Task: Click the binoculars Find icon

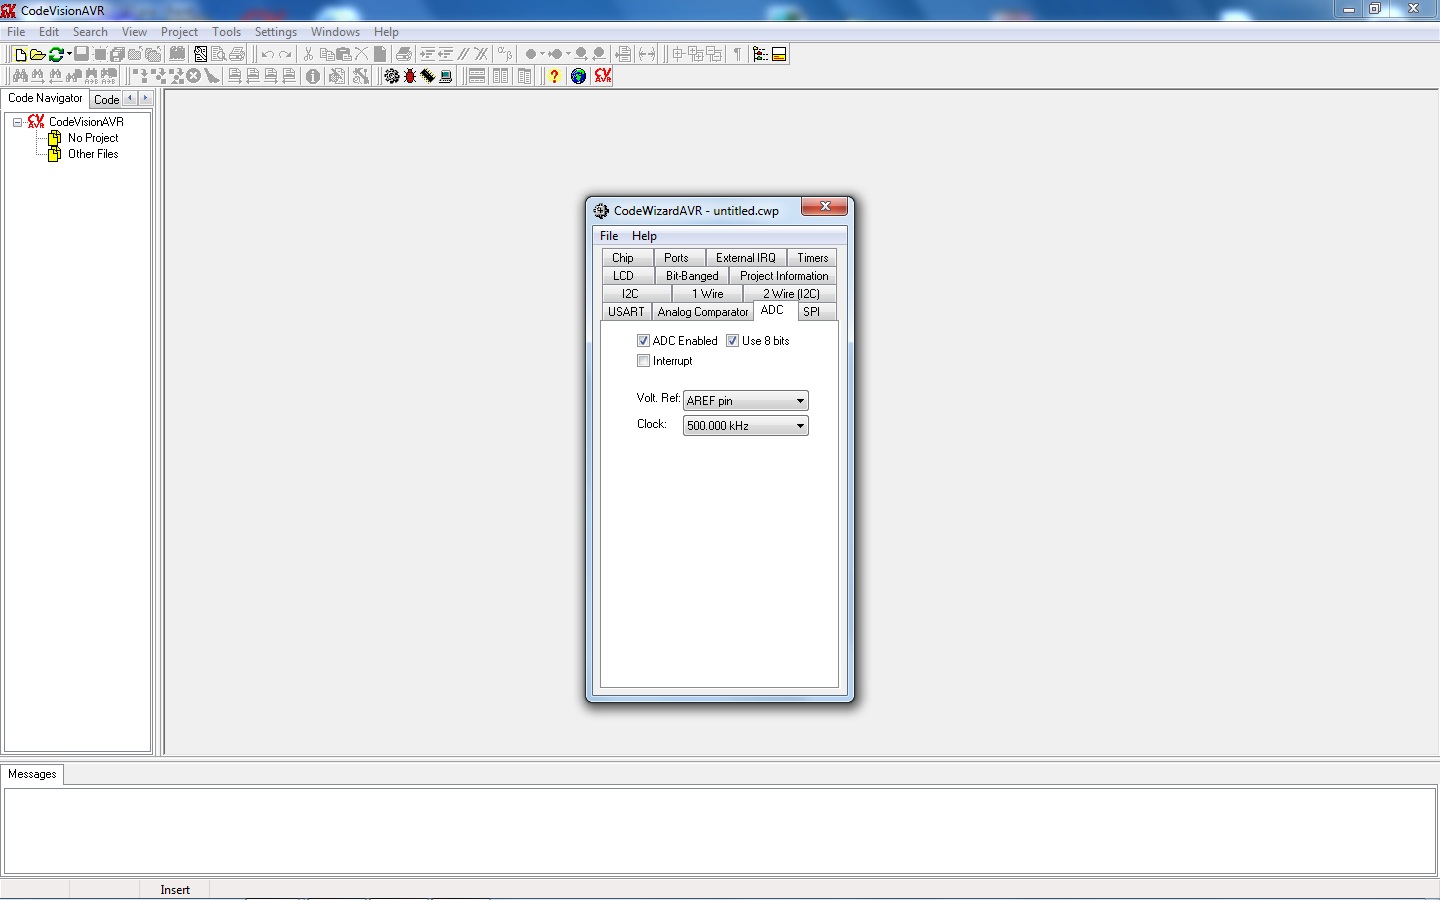Action: click(20, 76)
